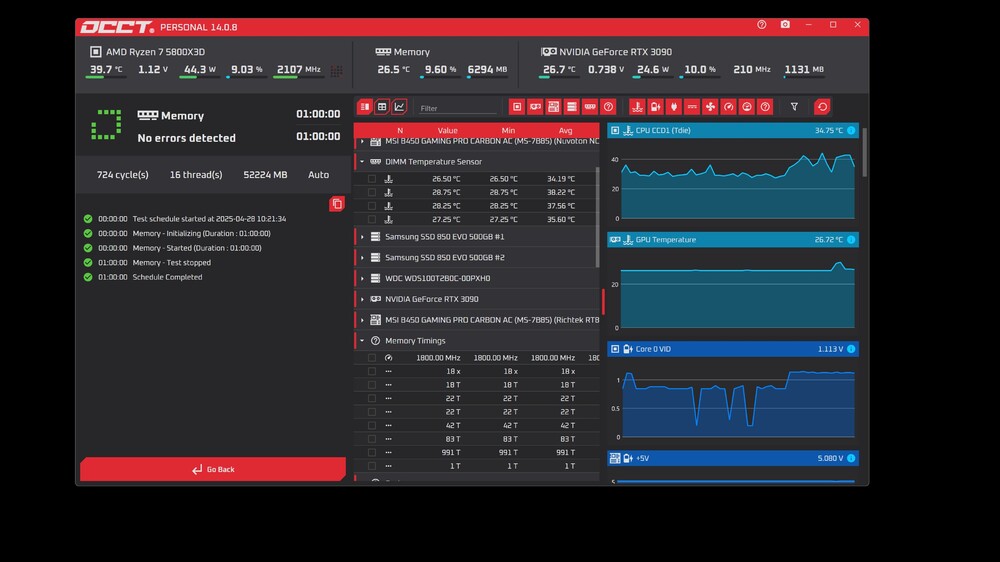Image resolution: width=1000 pixels, height=562 pixels.
Task: Toggle the fan sensor filter icon
Action: click(710, 107)
